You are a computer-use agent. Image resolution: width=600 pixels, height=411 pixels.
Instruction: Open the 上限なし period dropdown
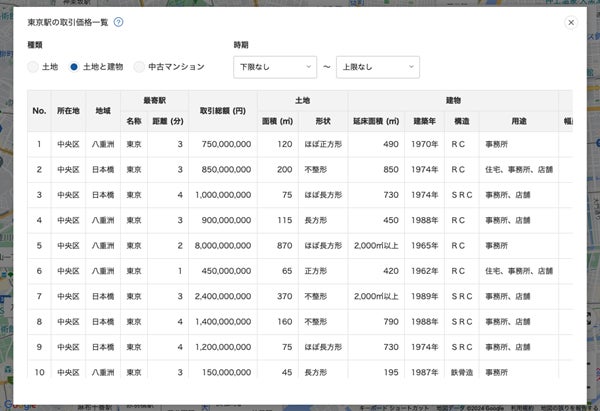378,67
